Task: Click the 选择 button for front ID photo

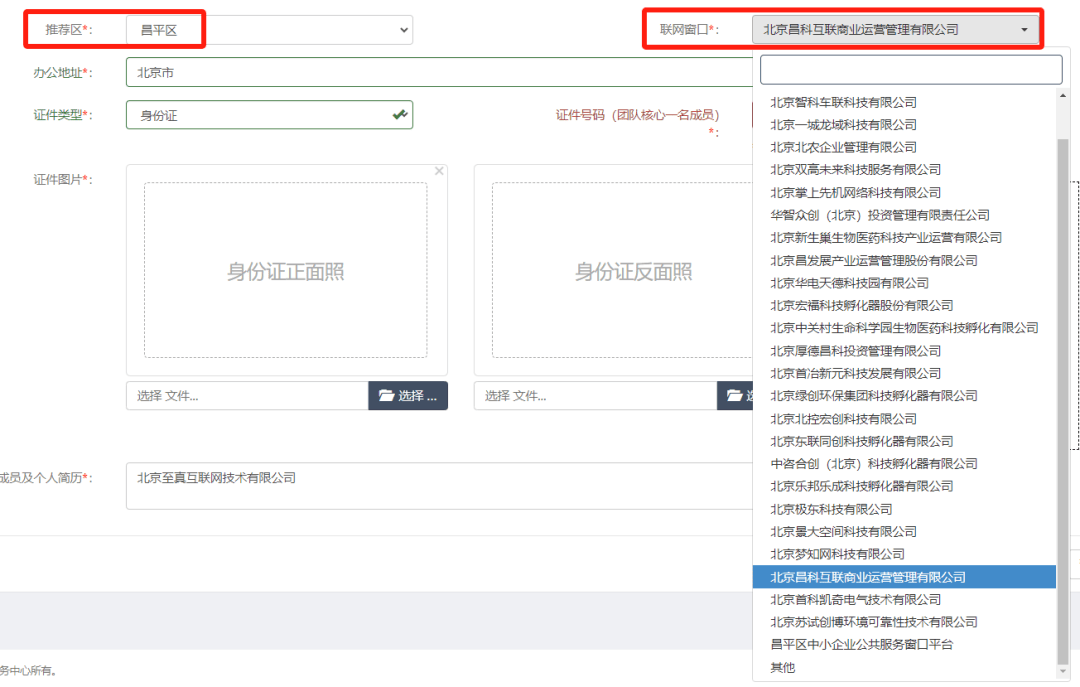Action: 408,396
